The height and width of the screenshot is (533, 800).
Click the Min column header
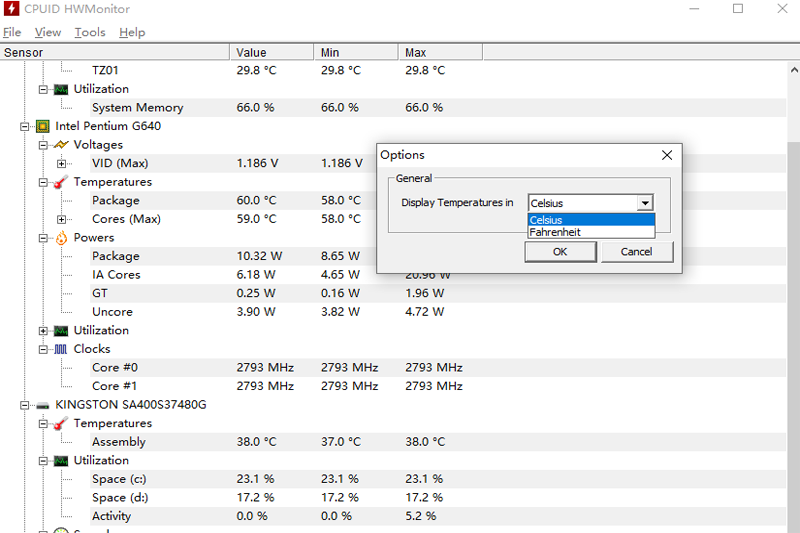click(x=356, y=53)
